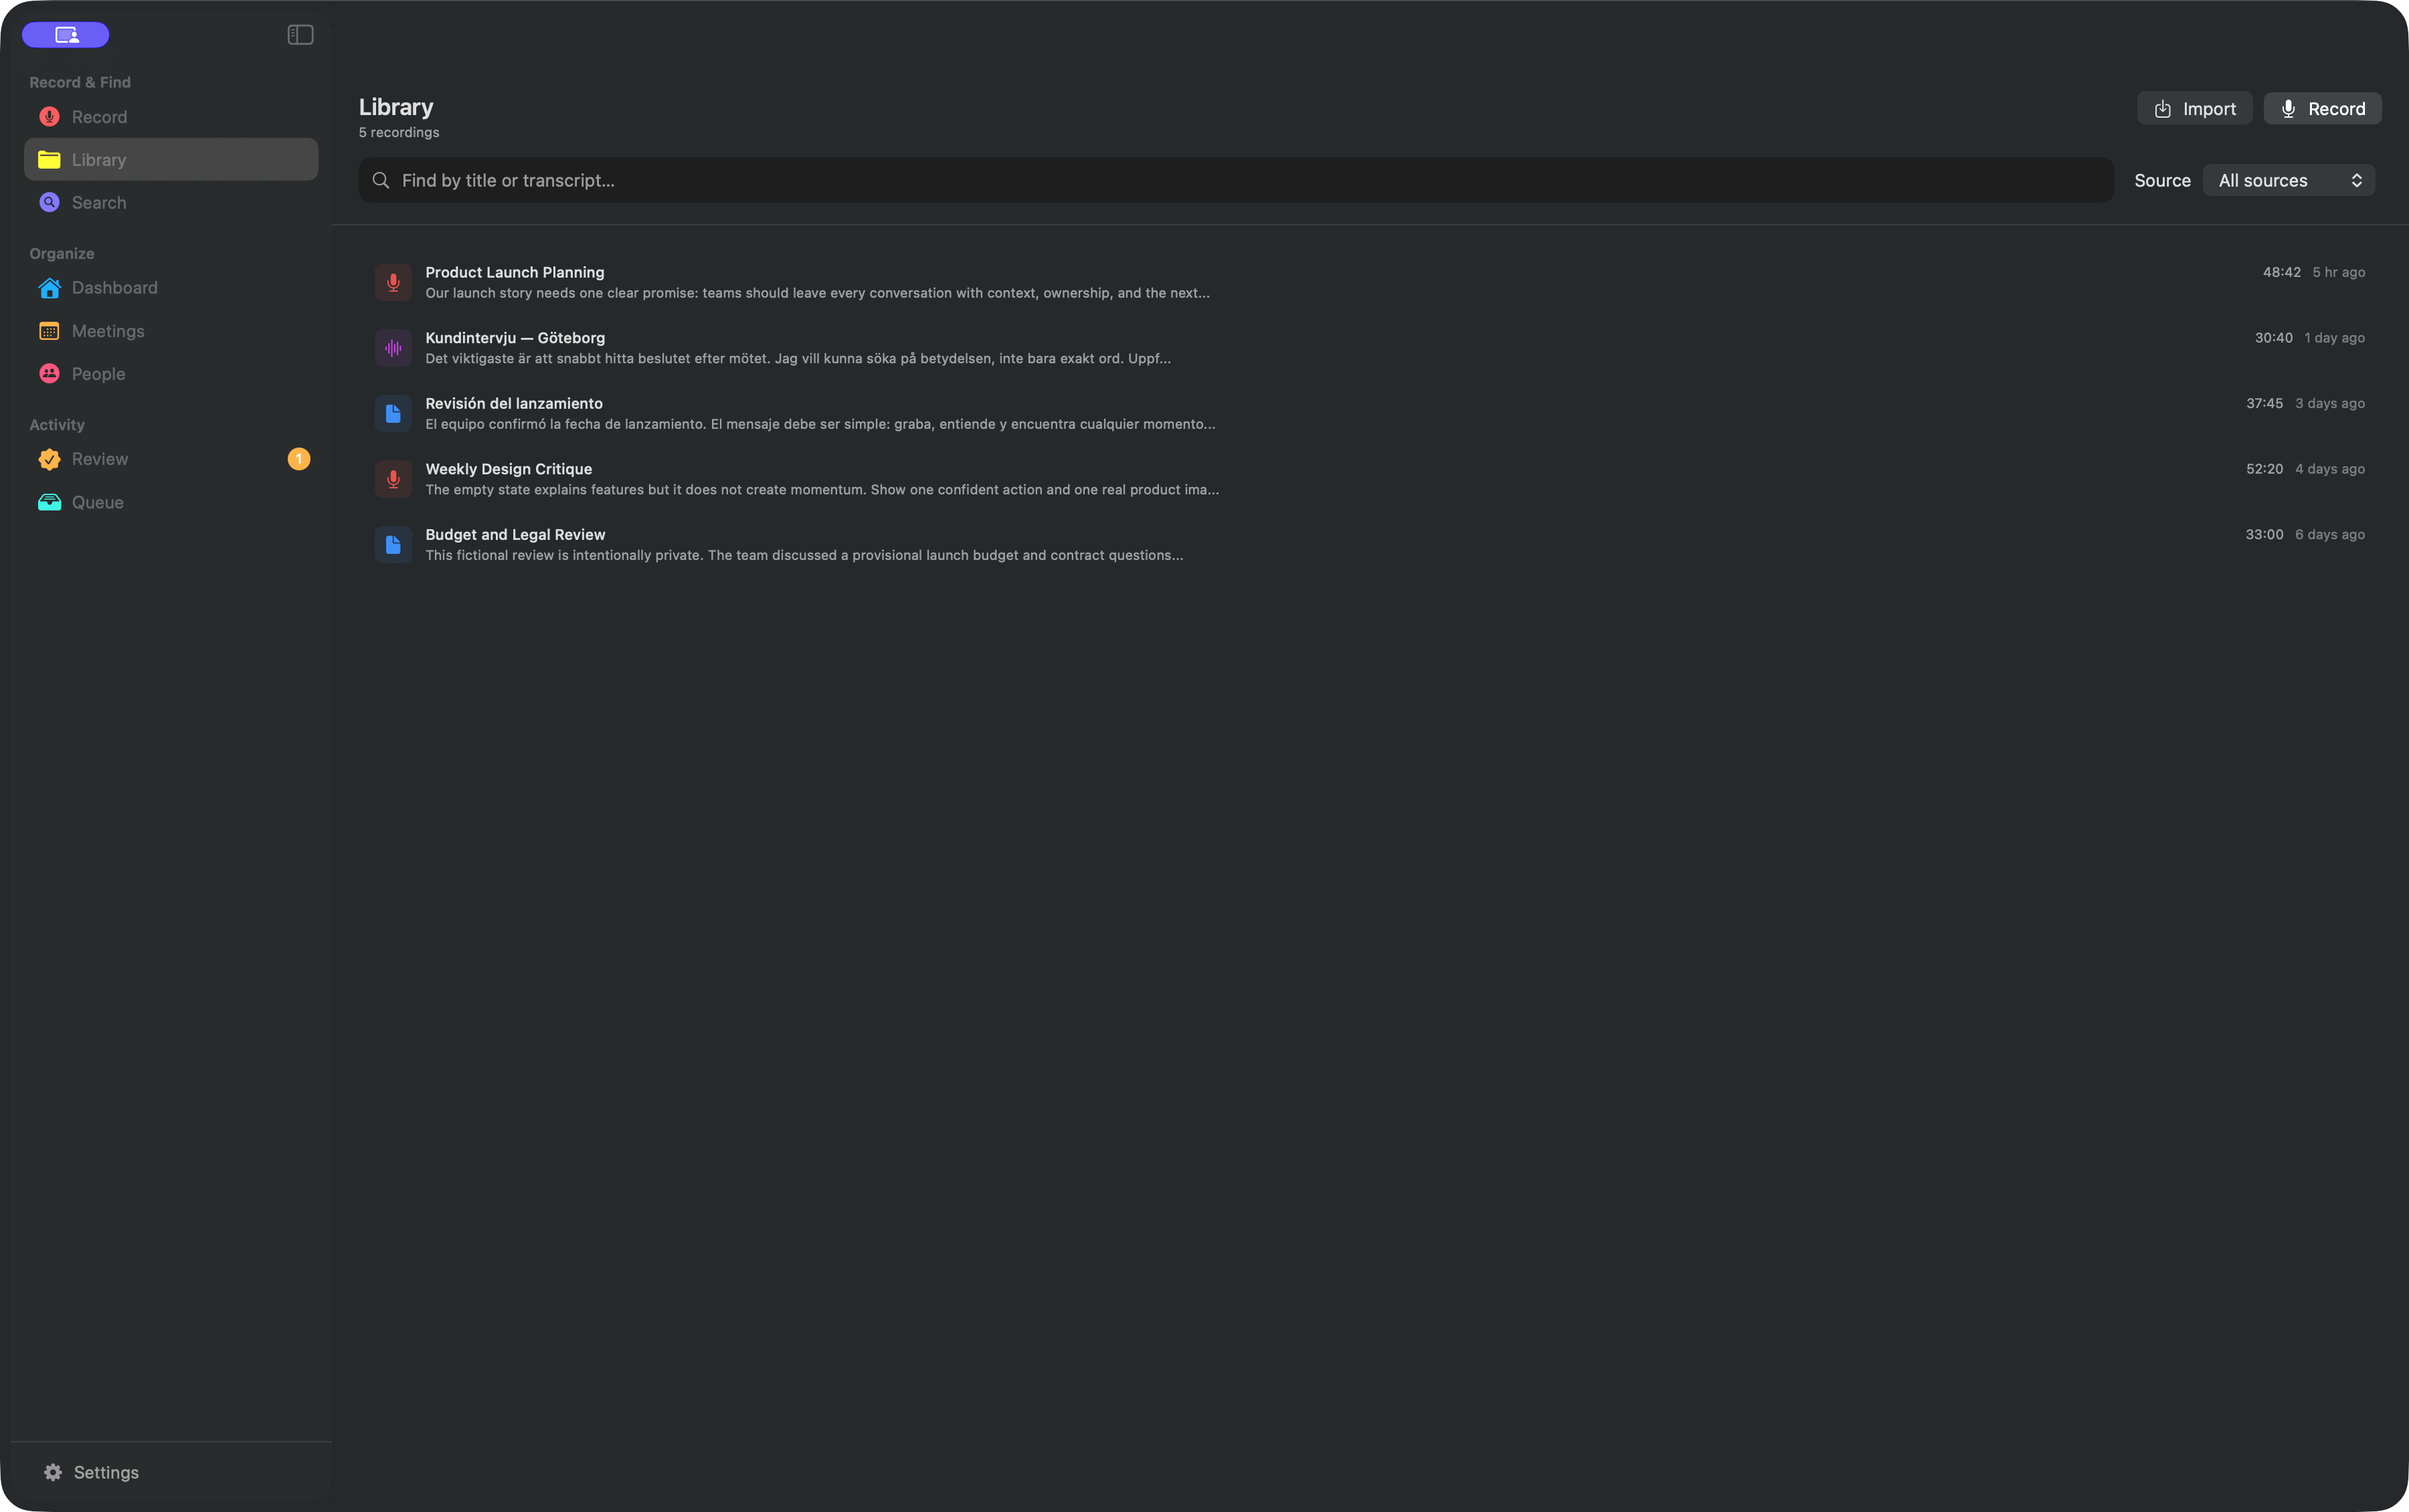Viewport: 2409px width, 1512px height.
Task: Click the Review checkmark badge icon
Action: click(49, 459)
